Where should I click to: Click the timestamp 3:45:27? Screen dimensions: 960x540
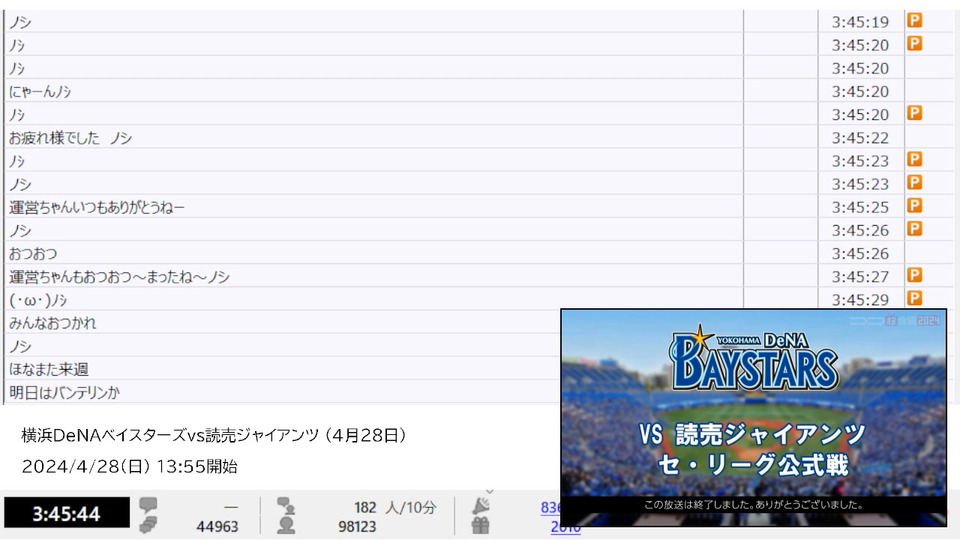(x=860, y=277)
